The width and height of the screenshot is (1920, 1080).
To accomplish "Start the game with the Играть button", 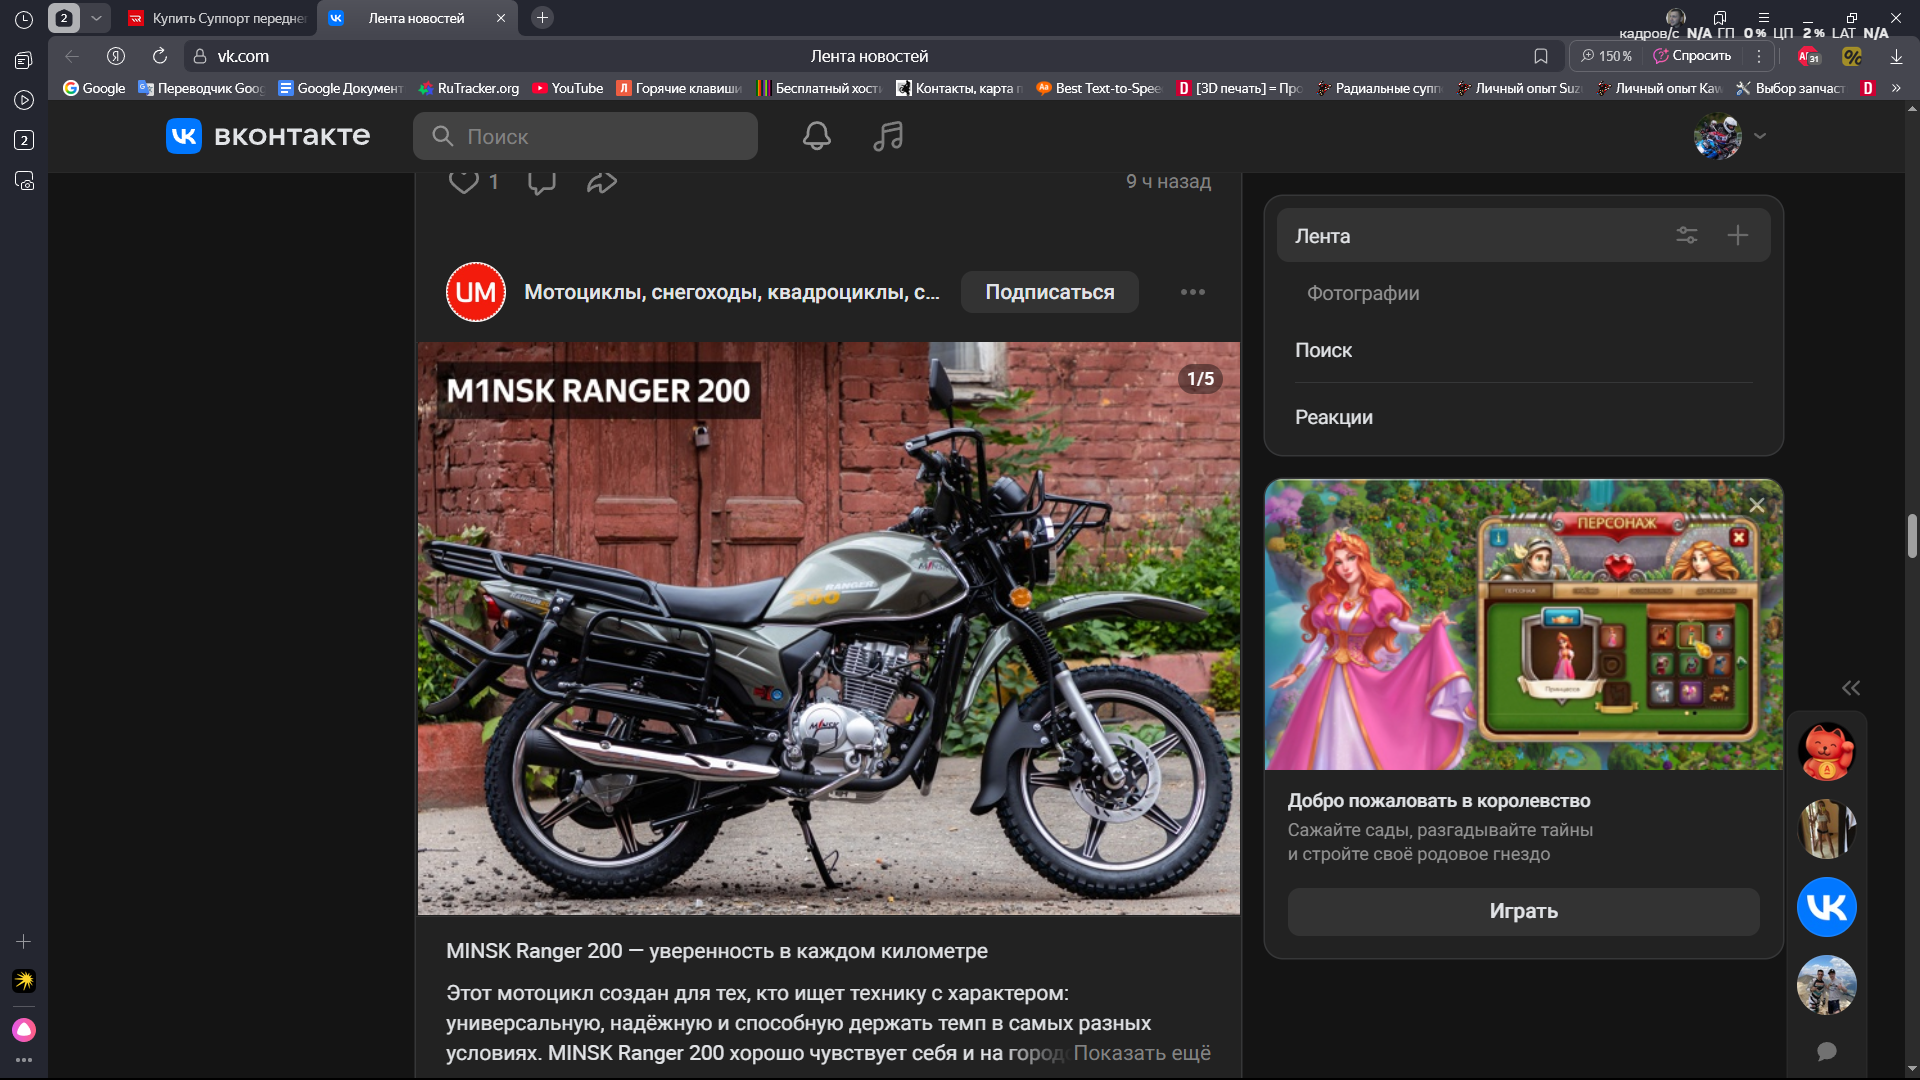I will coord(1523,911).
